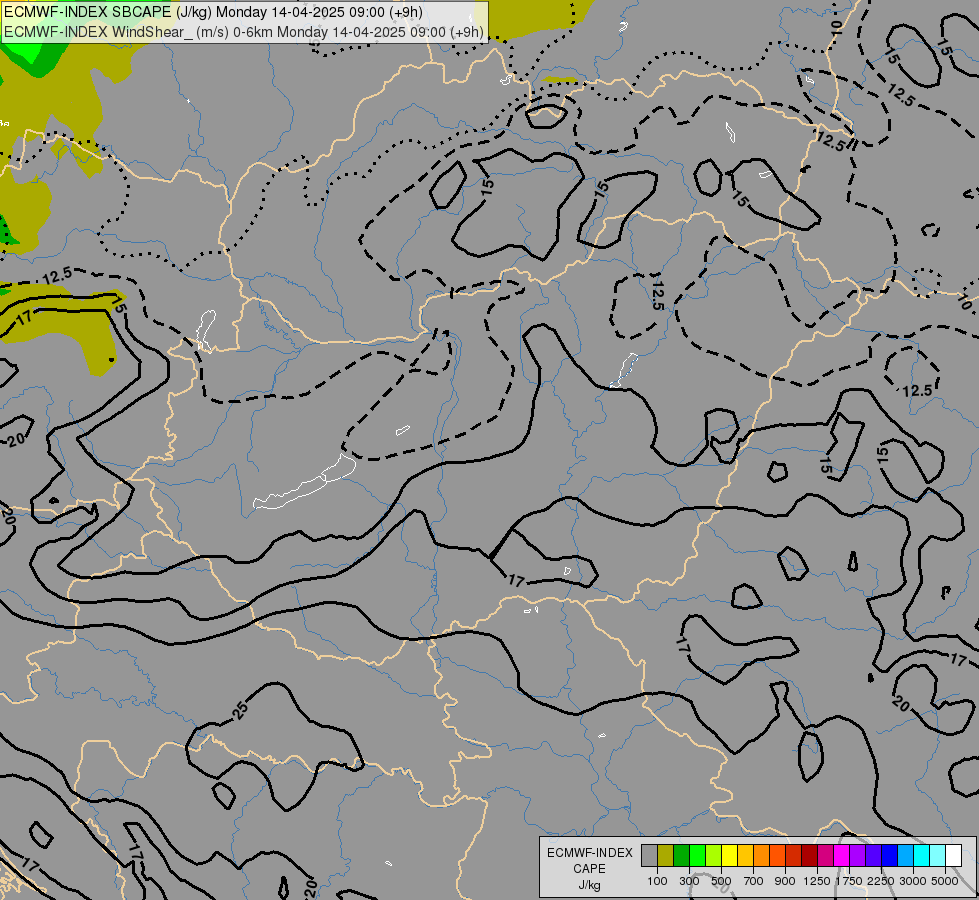This screenshot has height=900, width=979.
Task: Click the ECMWF-INDEX label in the legend
Action: pyautogui.click(x=589, y=853)
